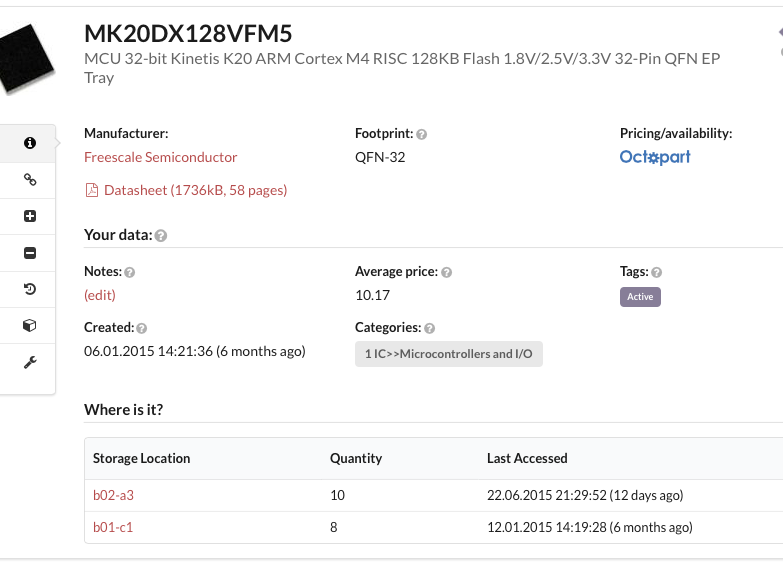Click the minus square remove stock icon

tap(29, 253)
